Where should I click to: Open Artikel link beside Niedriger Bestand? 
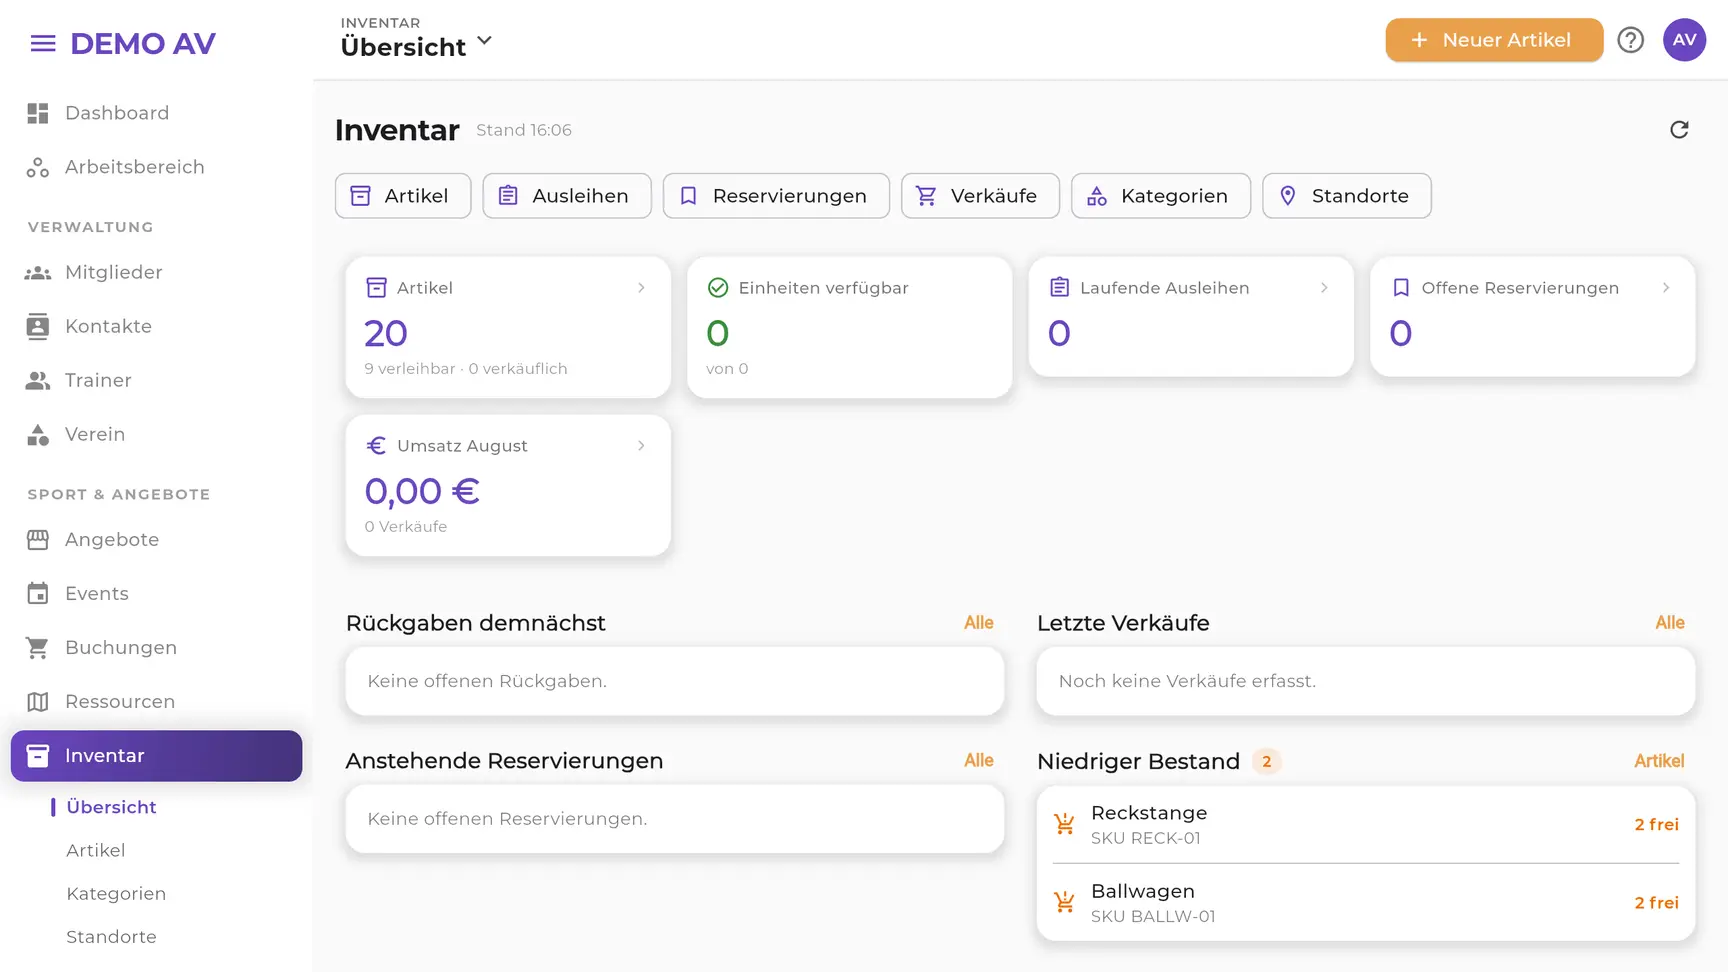(1659, 761)
